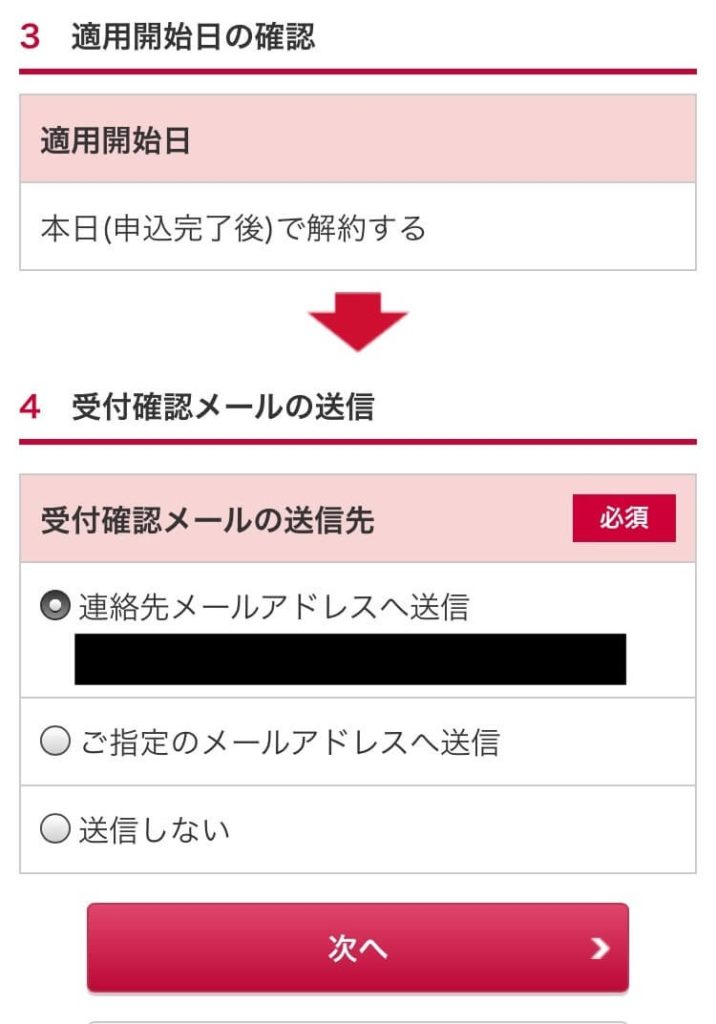Image resolution: width=716 pixels, height=1024 pixels.
Task: Click the blacked-out email address box
Action: [x=350, y=659]
